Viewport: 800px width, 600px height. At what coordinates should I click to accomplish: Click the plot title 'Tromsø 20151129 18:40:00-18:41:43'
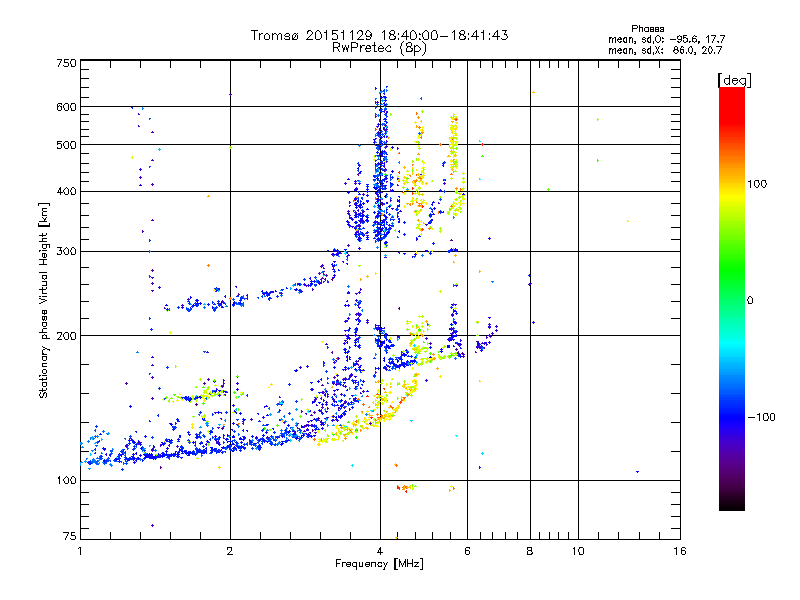click(379, 35)
